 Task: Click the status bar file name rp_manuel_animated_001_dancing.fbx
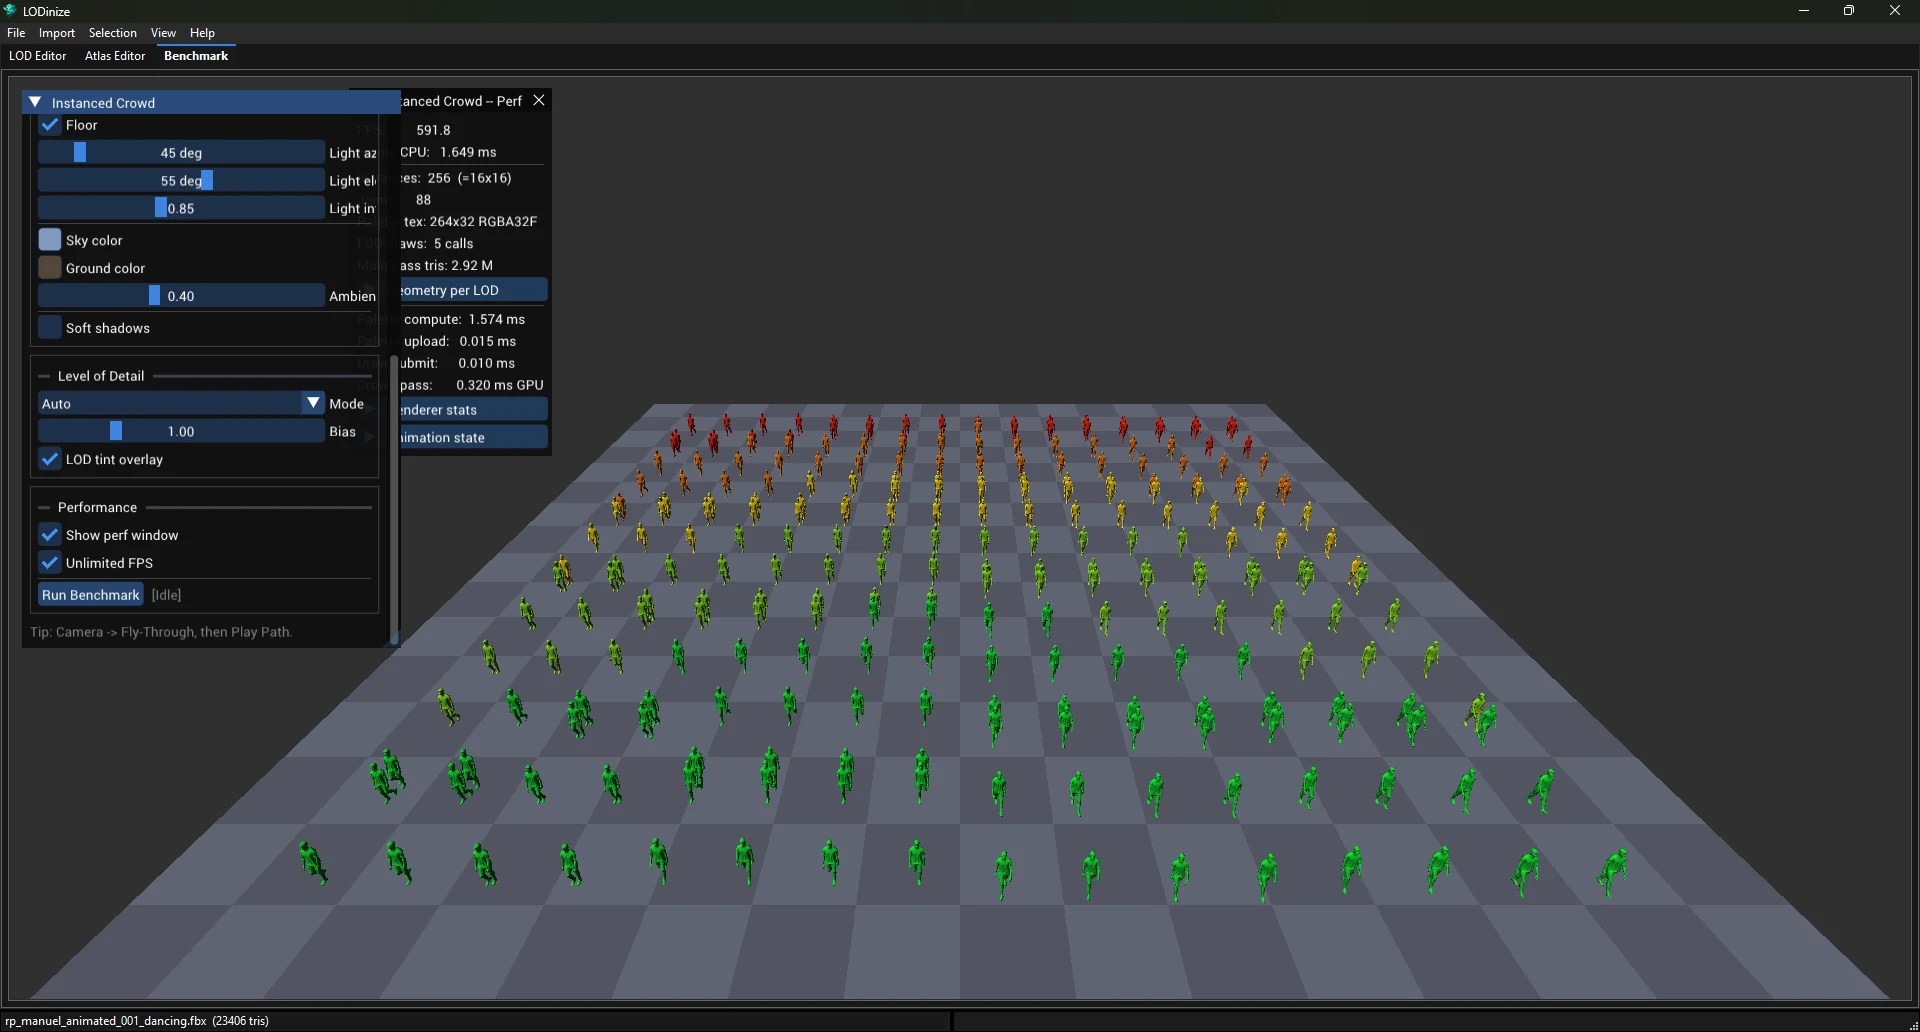click(x=106, y=1021)
